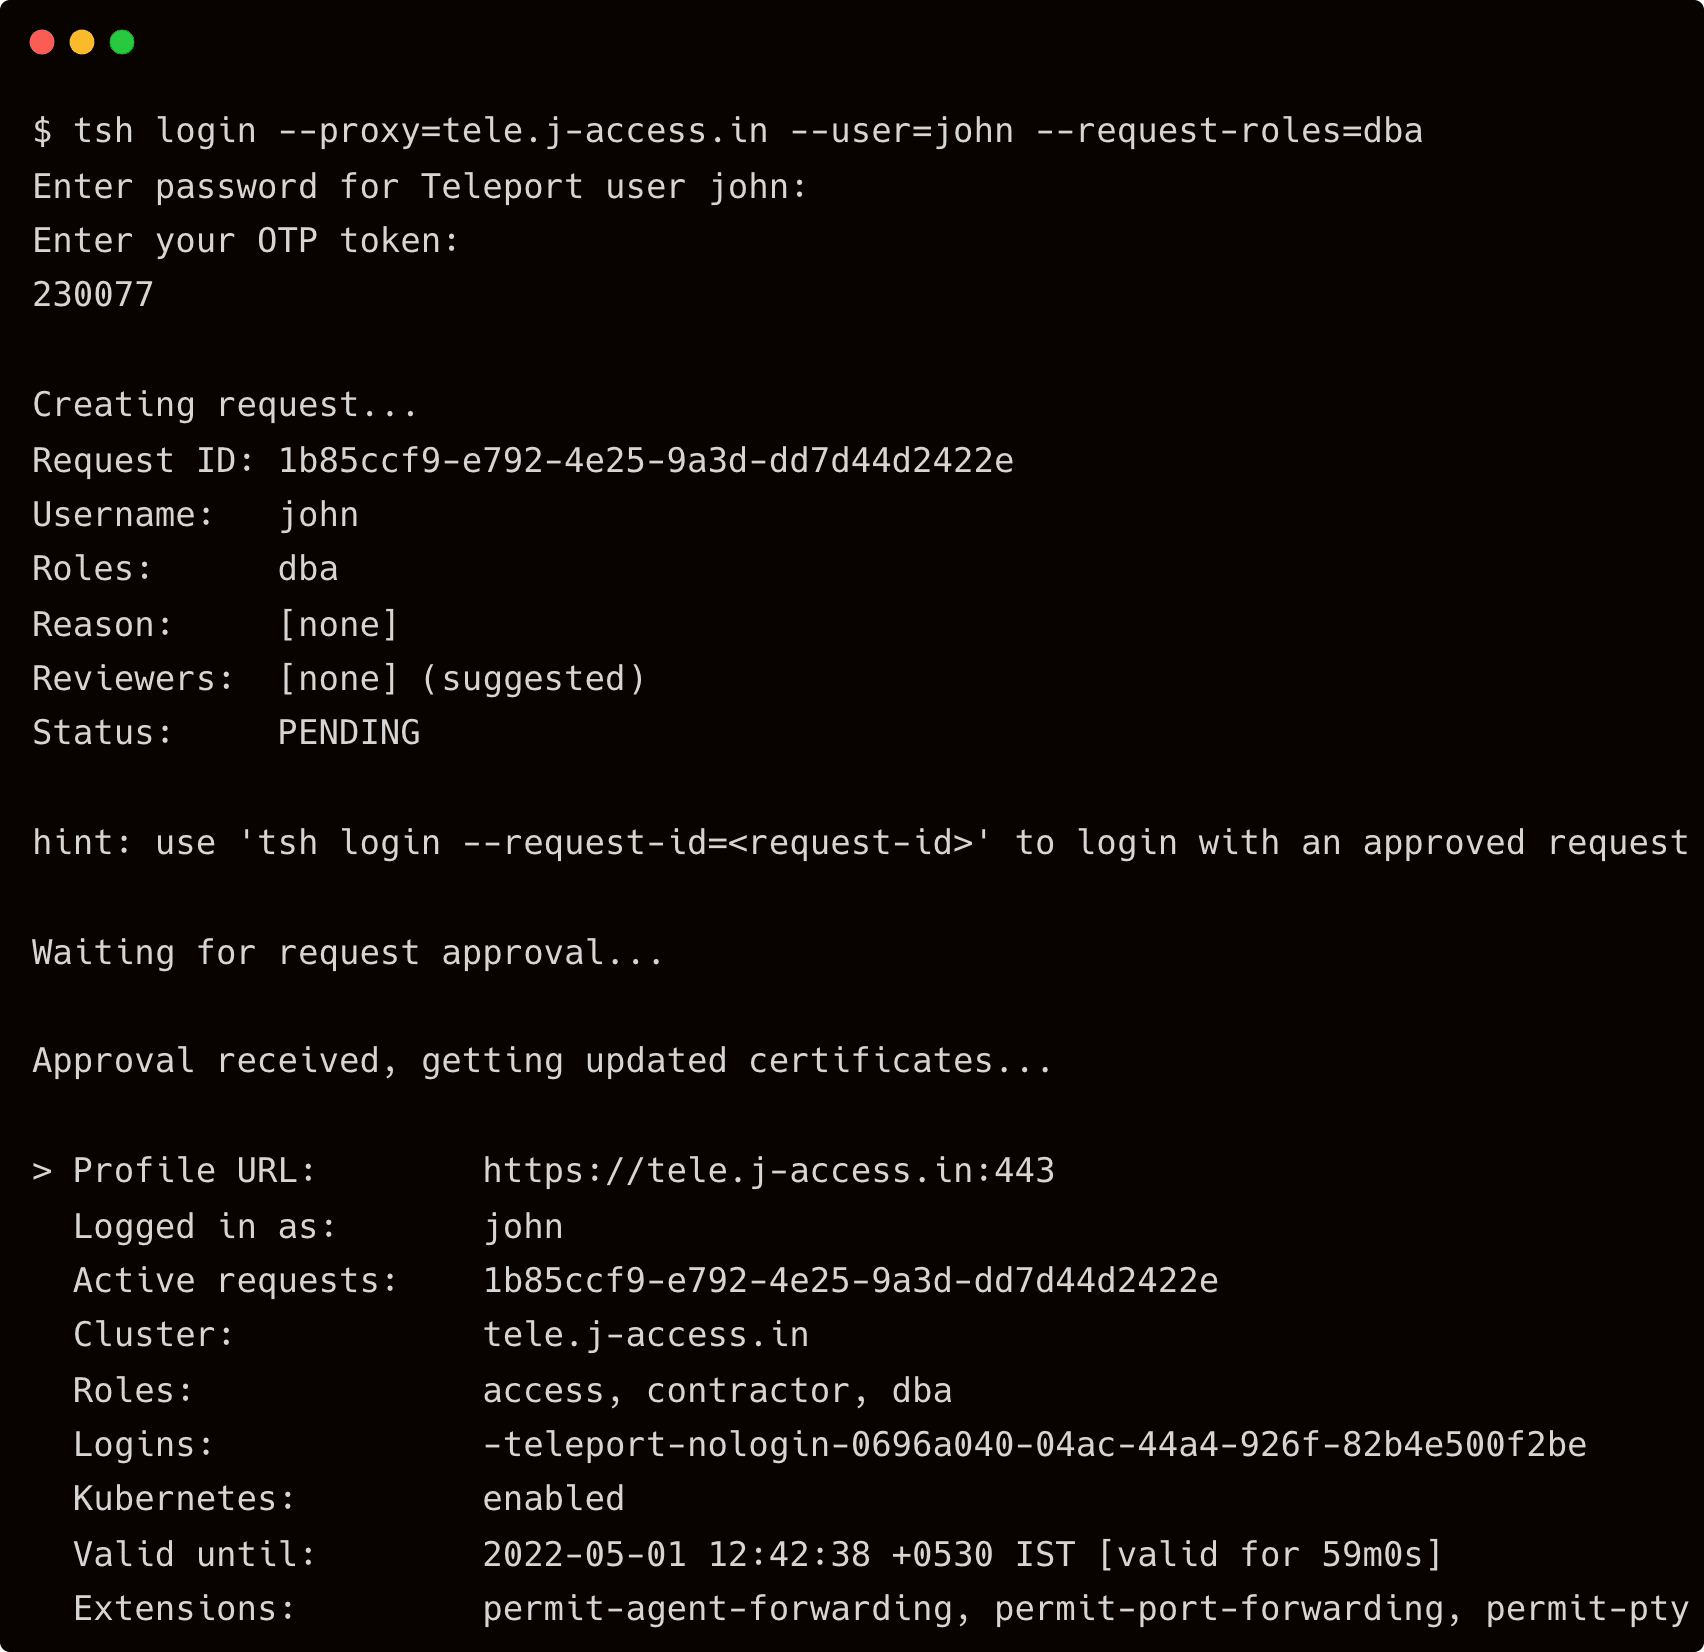Click the 'Creating request...' line
1704x1652 pixels.
coord(225,405)
